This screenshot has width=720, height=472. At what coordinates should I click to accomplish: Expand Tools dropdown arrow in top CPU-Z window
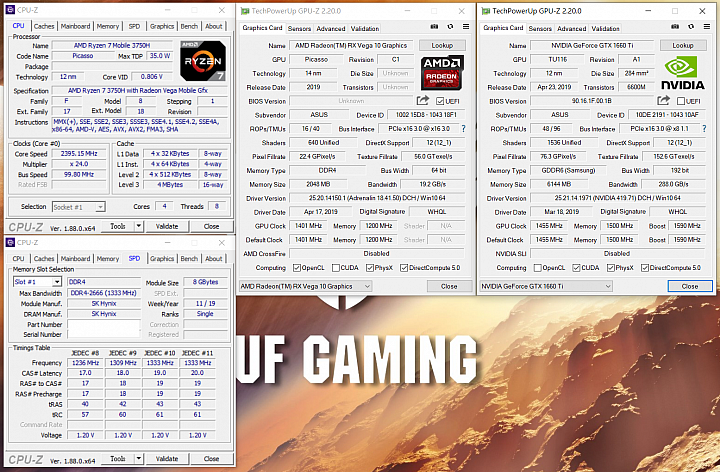(139, 226)
